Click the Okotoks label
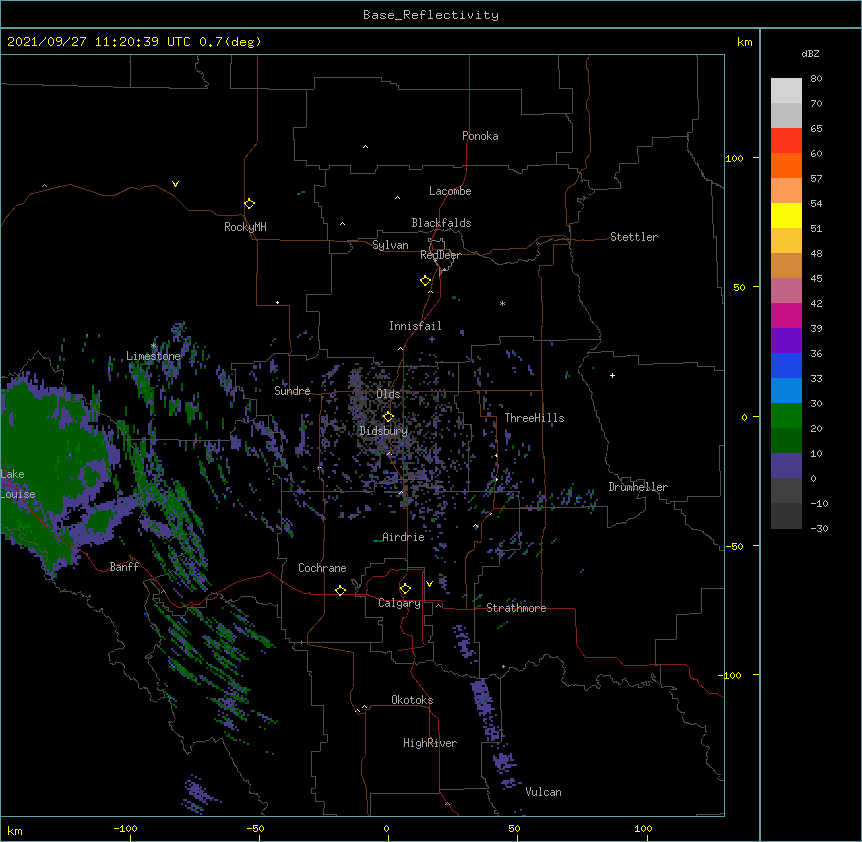Screen dimensions: 862x842 (412, 700)
